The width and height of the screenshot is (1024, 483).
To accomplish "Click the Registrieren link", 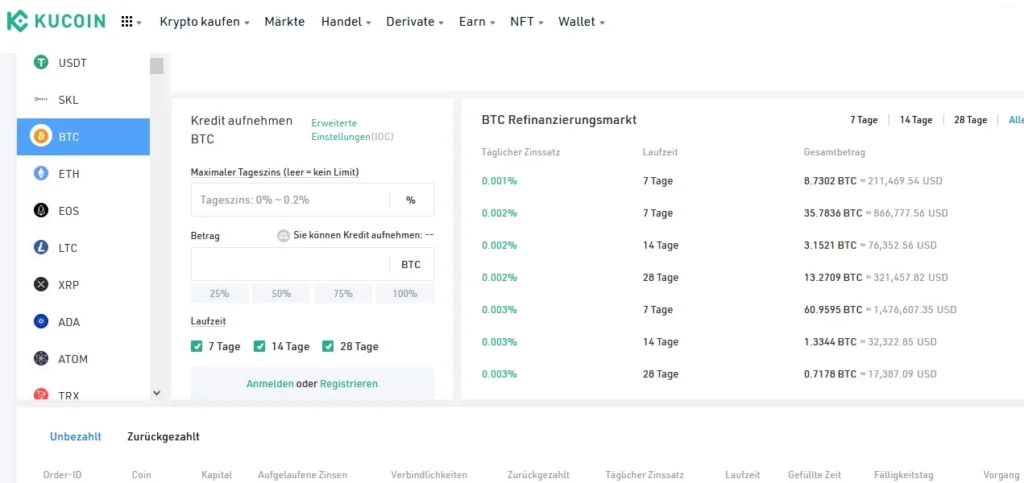I will coord(348,383).
